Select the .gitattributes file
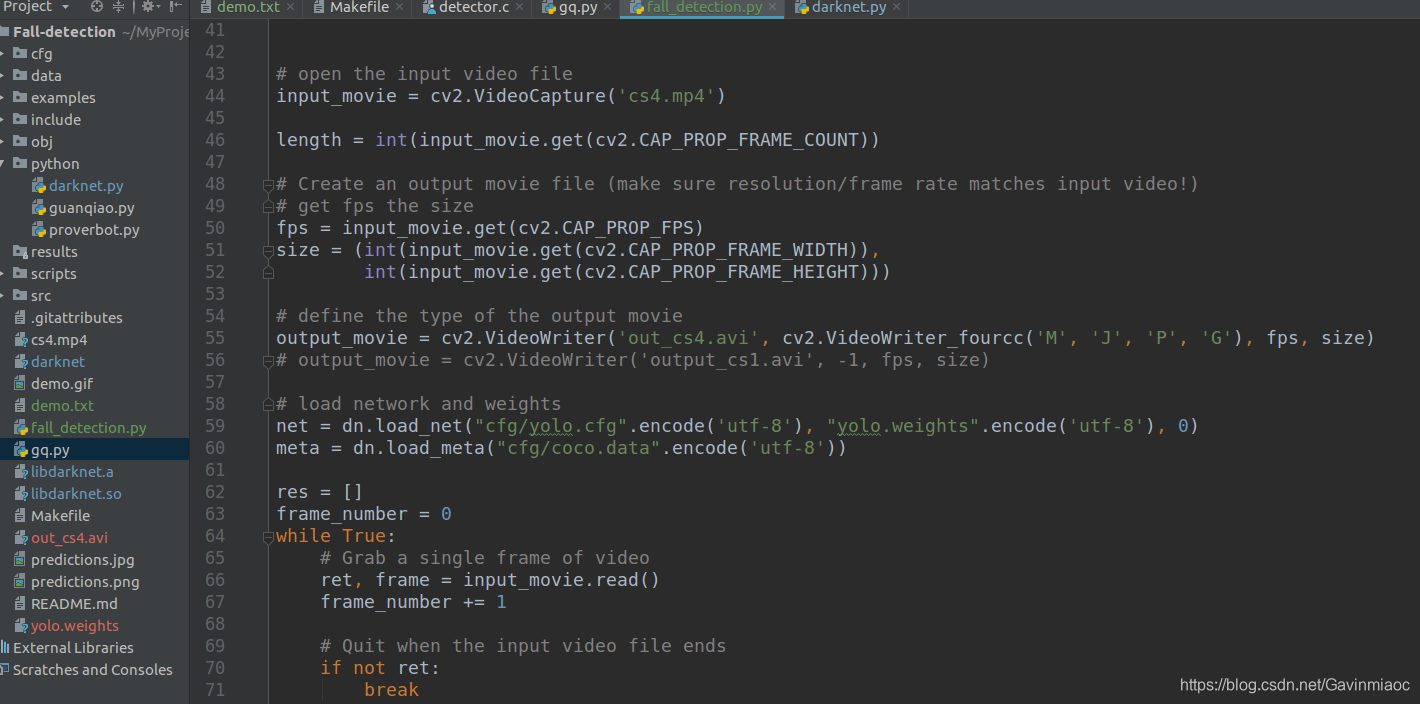Image resolution: width=1420 pixels, height=704 pixels. (x=76, y=318)
